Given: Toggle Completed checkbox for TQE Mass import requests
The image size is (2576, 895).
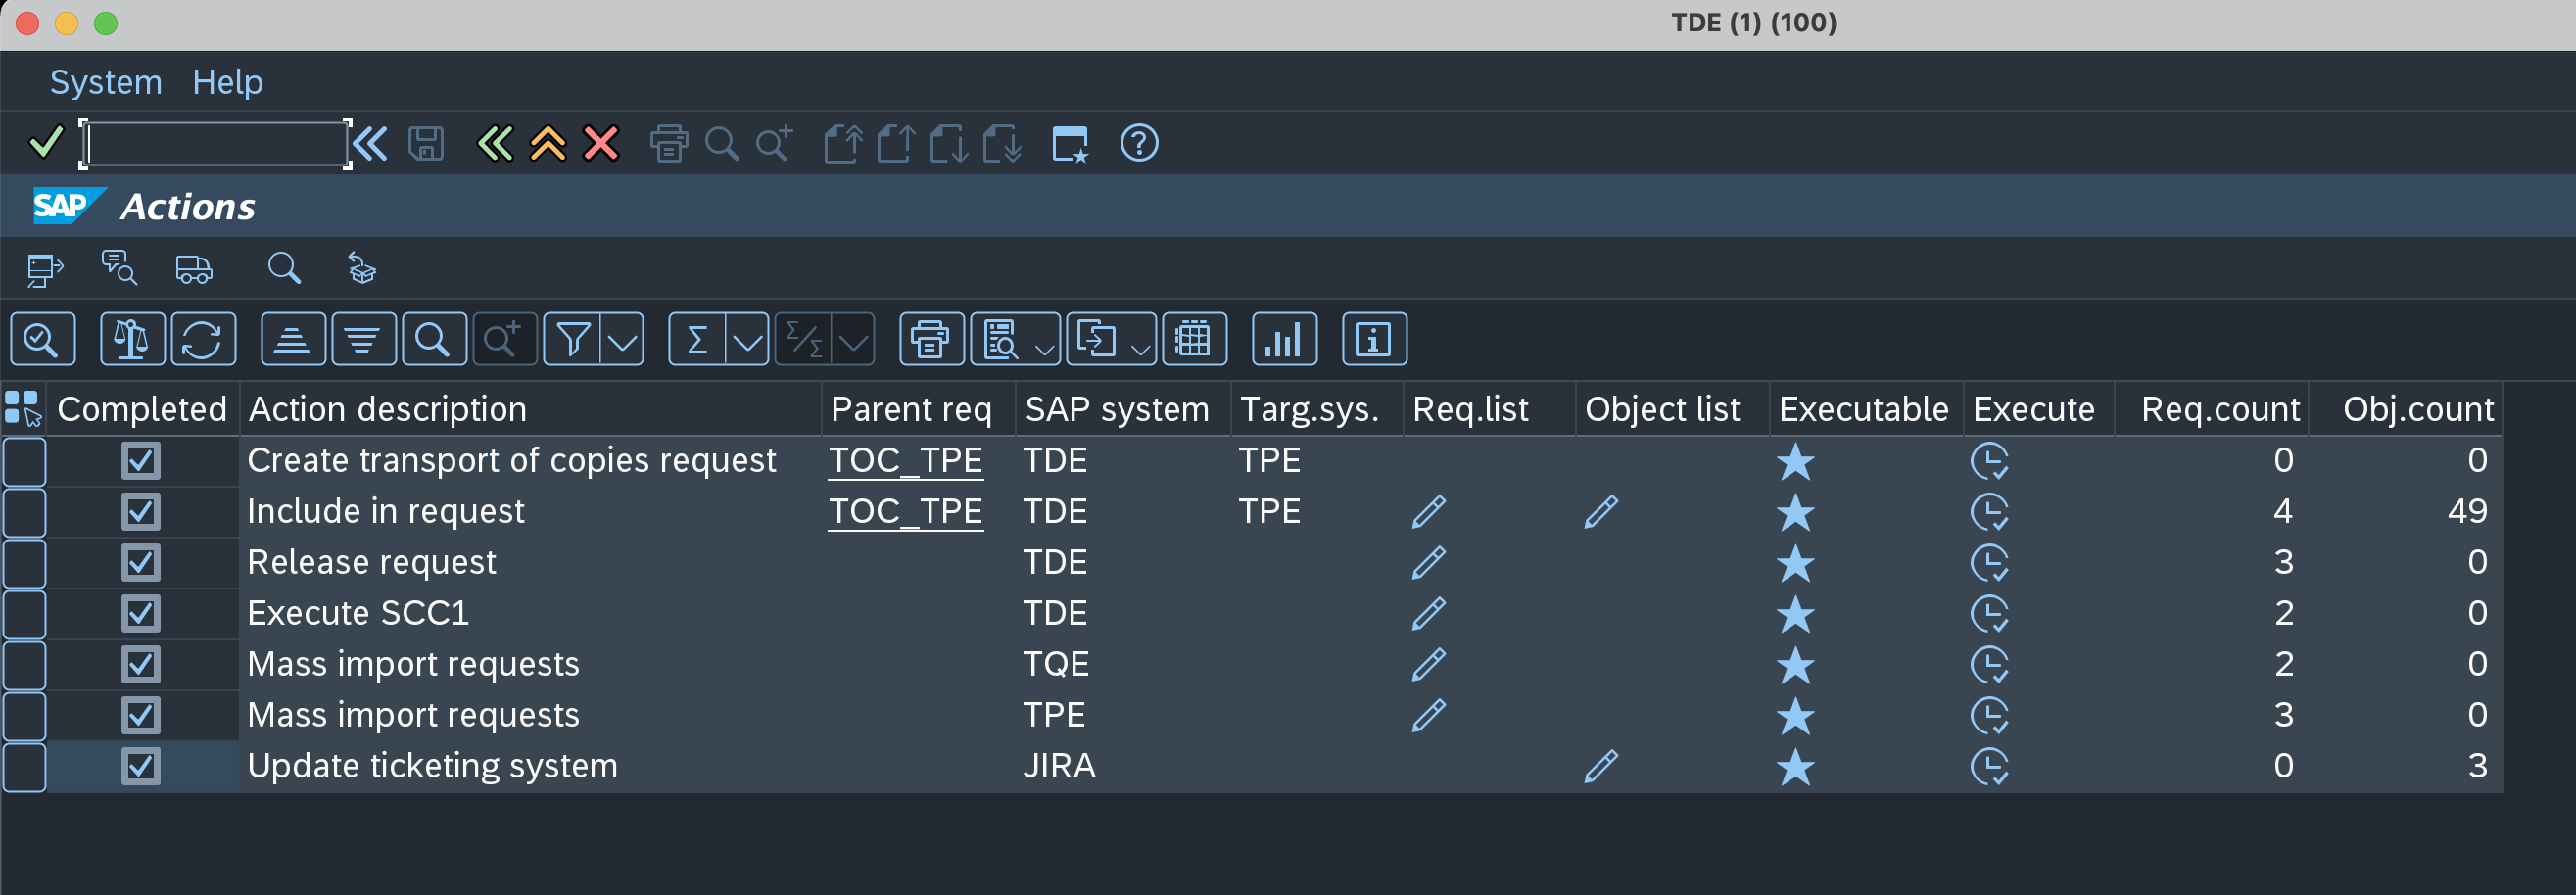Looking at the screenshot, I should pyautogui.click(x=141, y=664).
